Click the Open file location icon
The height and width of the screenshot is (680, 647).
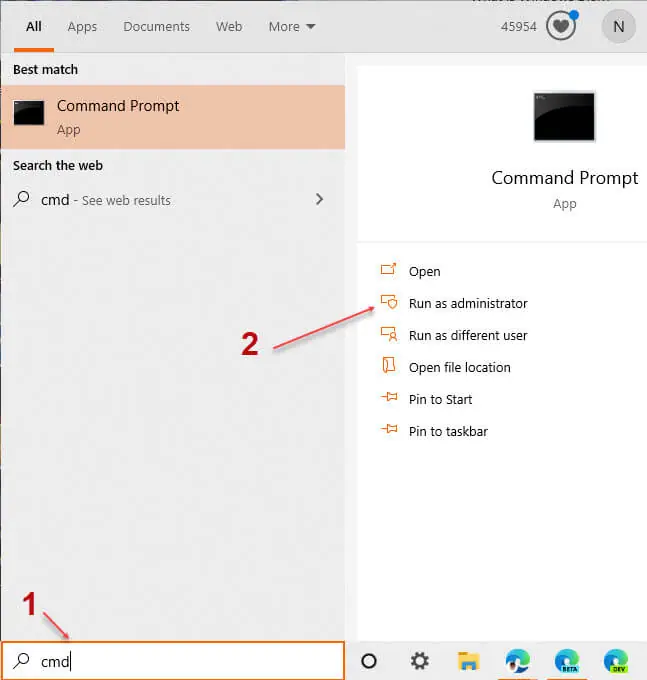pyautogui.click(x=389, y=365)
